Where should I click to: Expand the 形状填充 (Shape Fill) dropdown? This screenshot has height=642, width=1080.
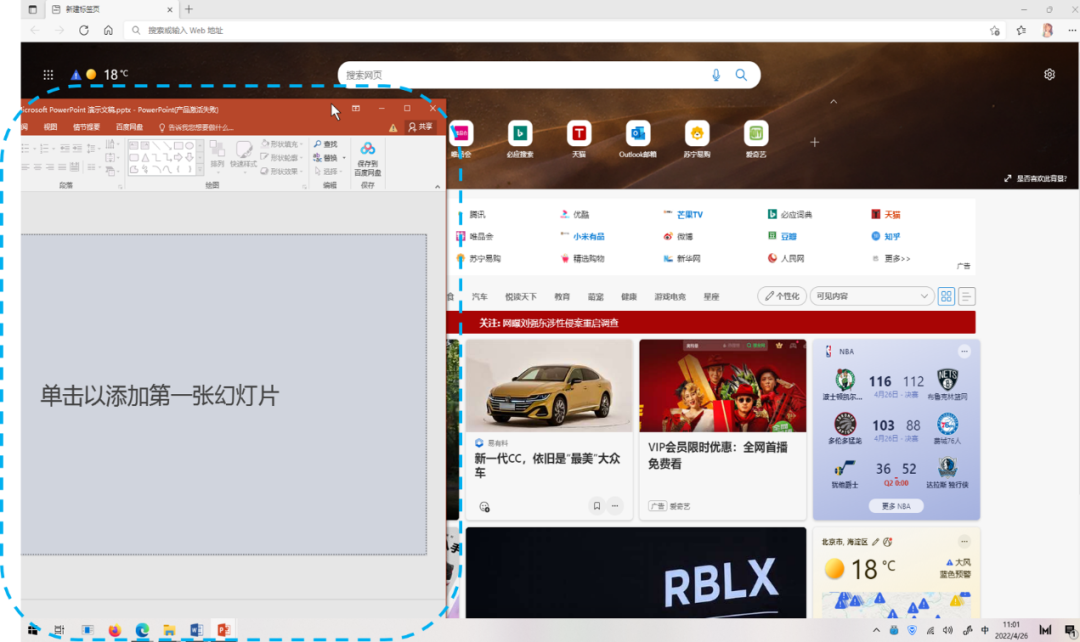303,143
